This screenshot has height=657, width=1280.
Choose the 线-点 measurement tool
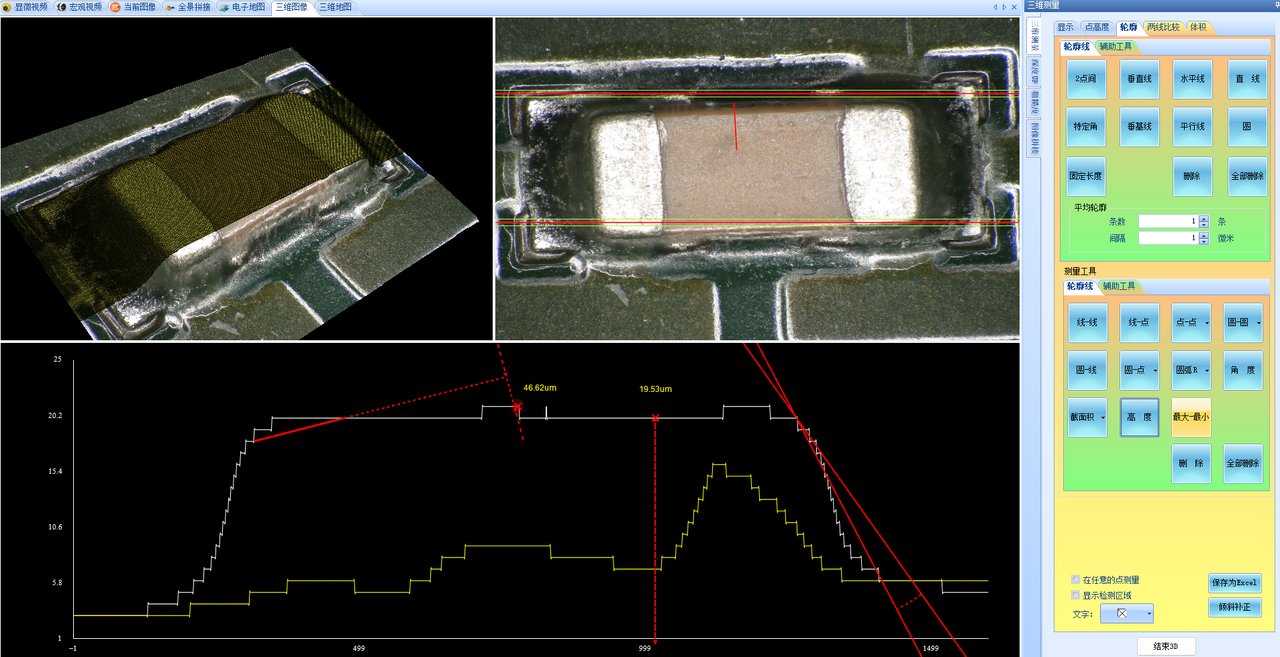tap(1139, 323)
